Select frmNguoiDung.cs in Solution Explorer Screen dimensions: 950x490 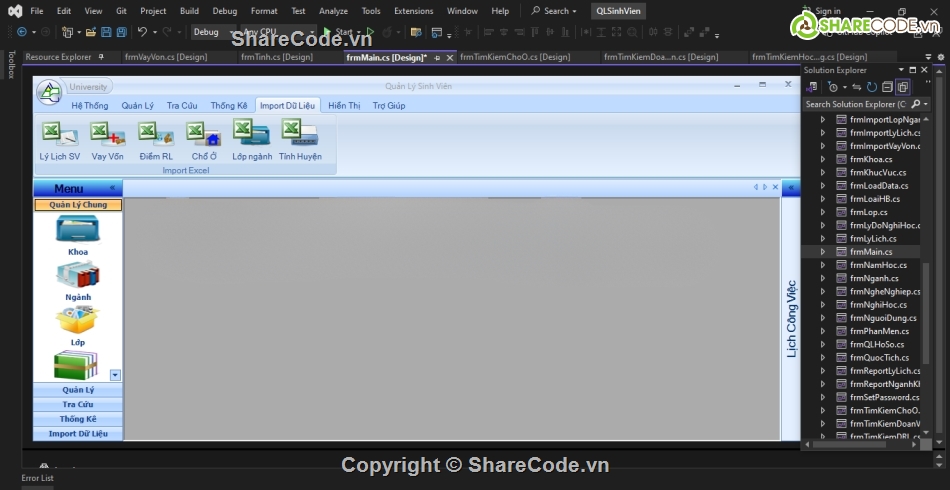pos(883,318)
